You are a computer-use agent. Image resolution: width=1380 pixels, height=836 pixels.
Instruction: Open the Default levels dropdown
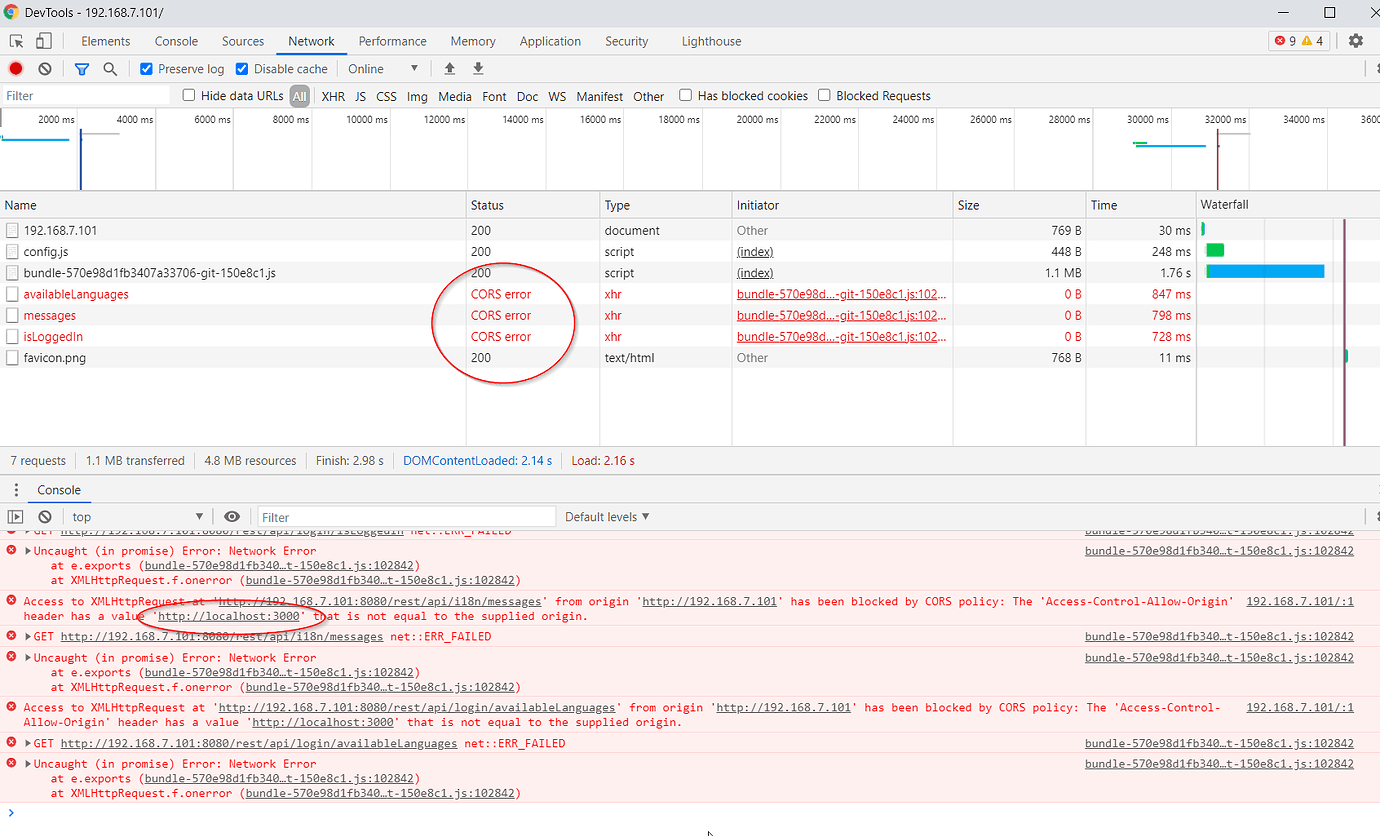coord(605,516)
